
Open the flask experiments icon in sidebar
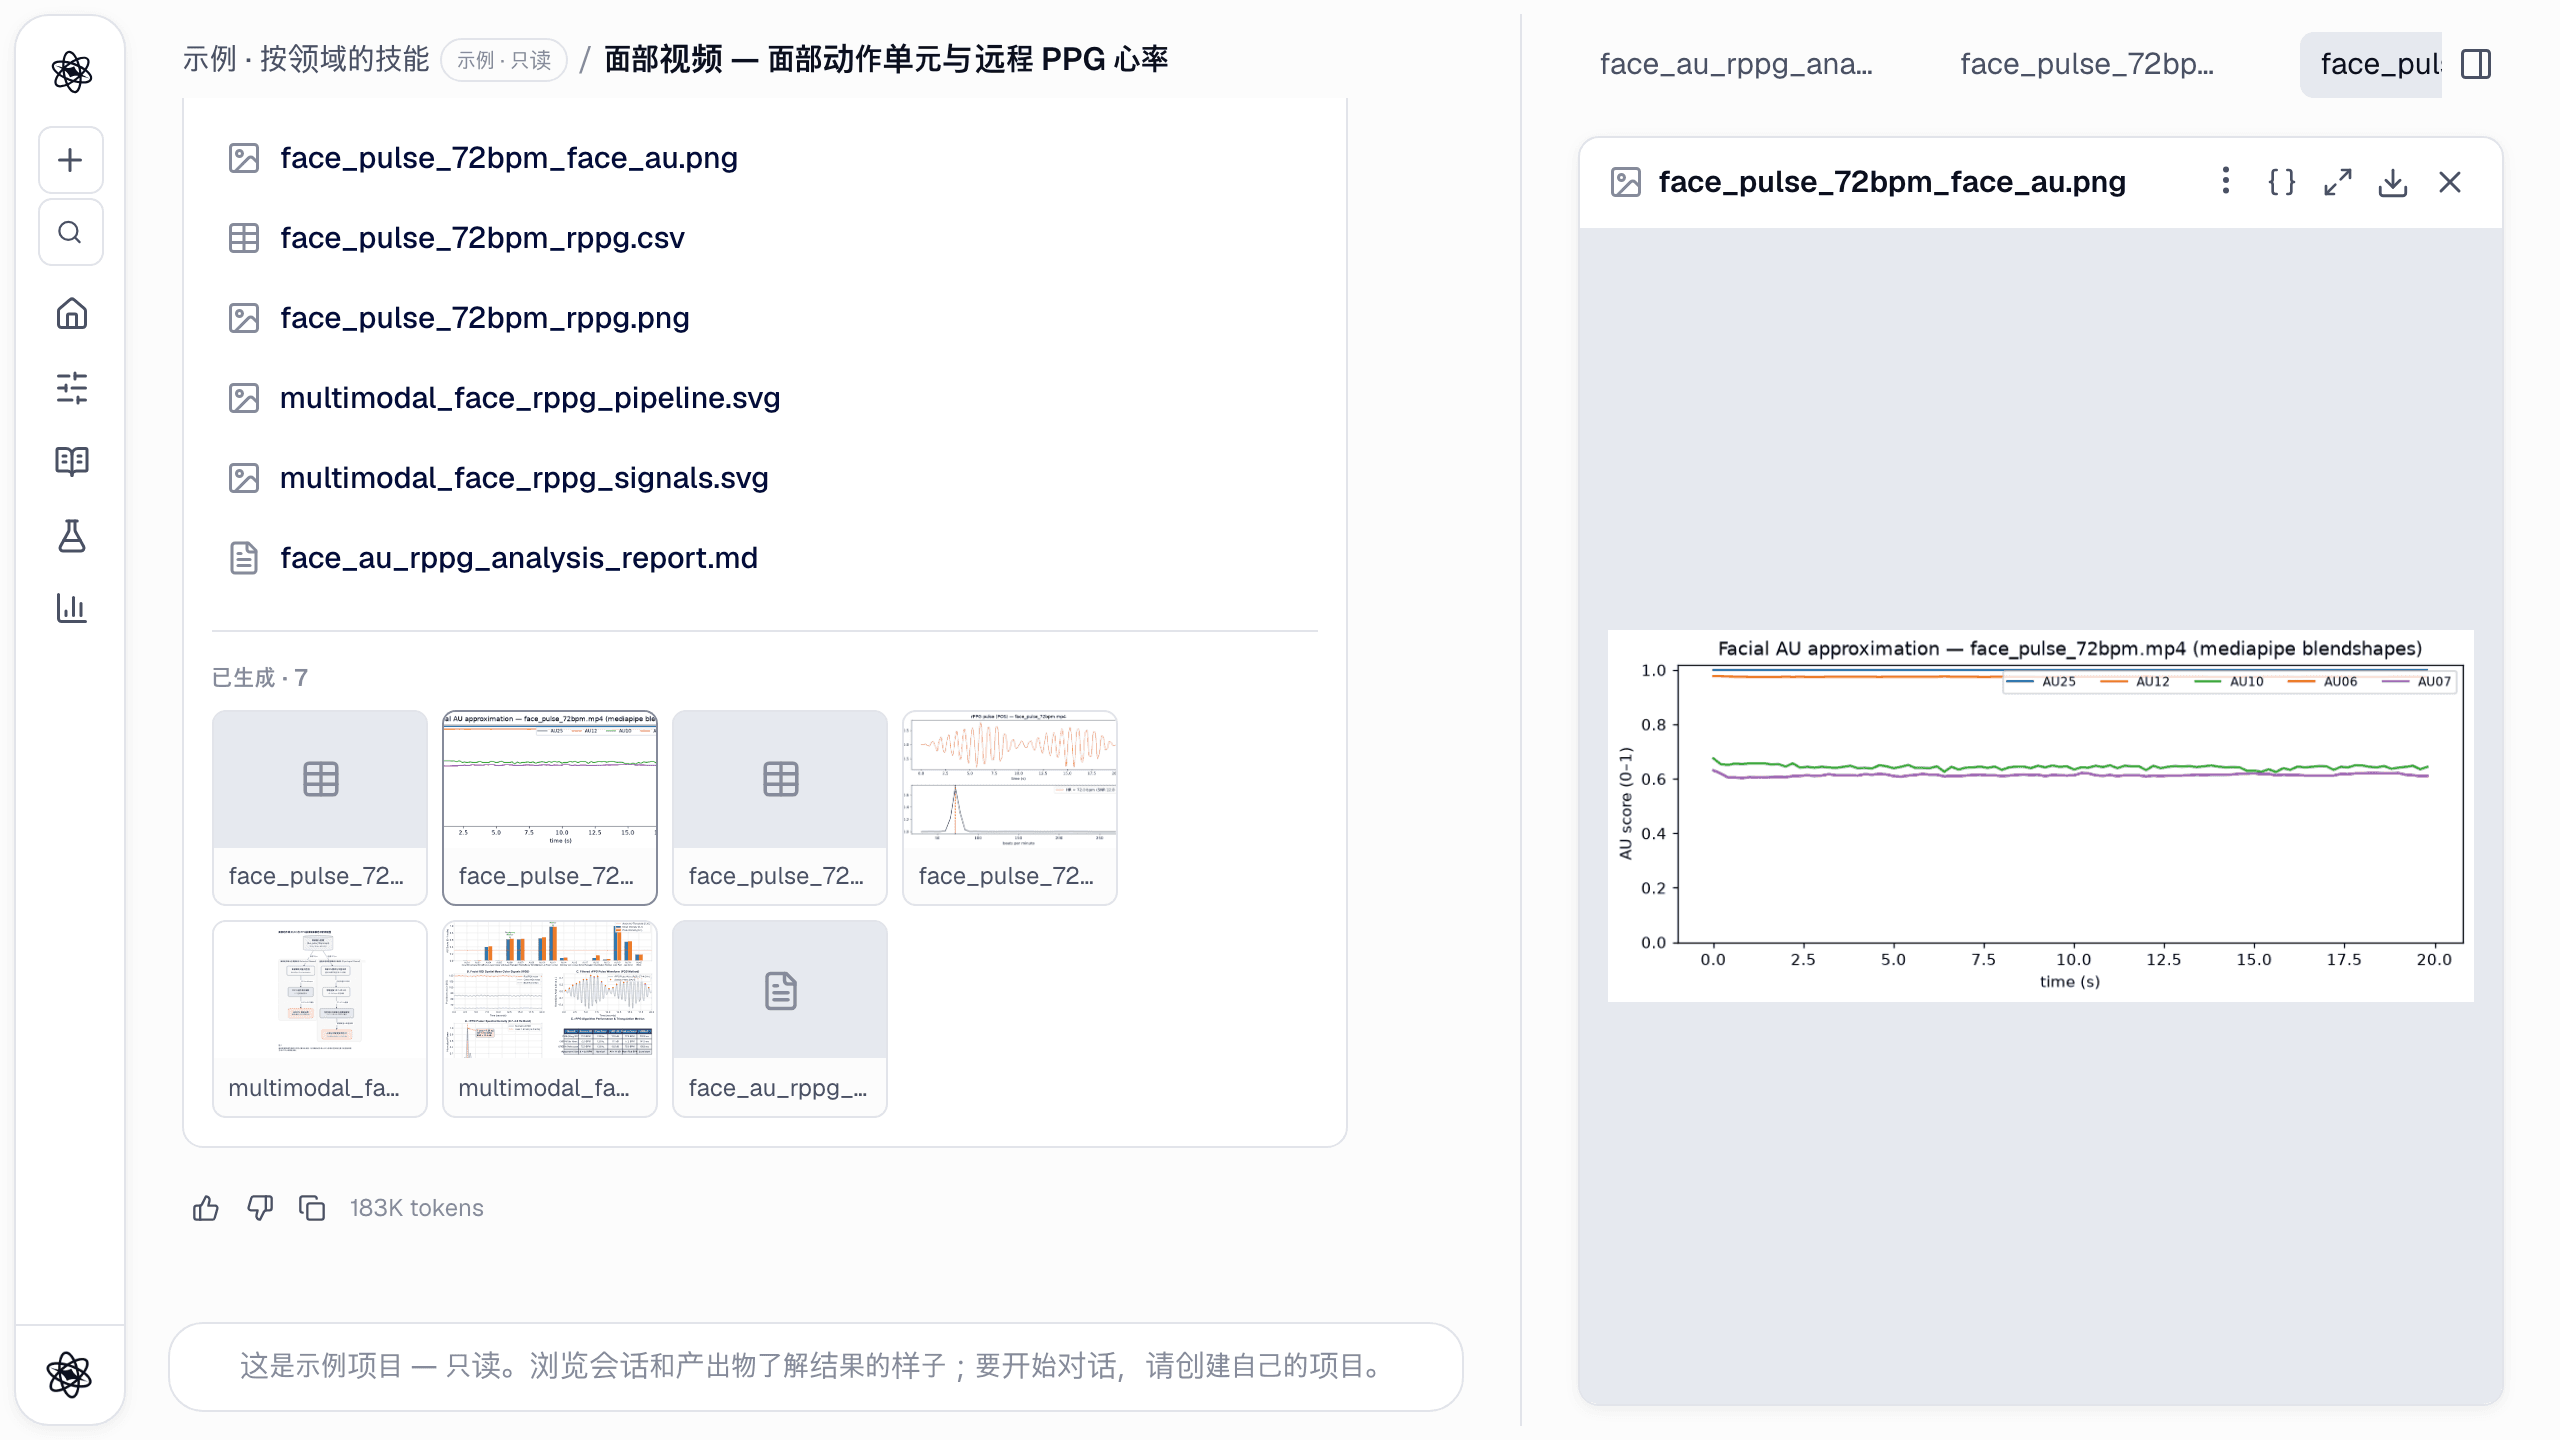(x=71, y=535)
